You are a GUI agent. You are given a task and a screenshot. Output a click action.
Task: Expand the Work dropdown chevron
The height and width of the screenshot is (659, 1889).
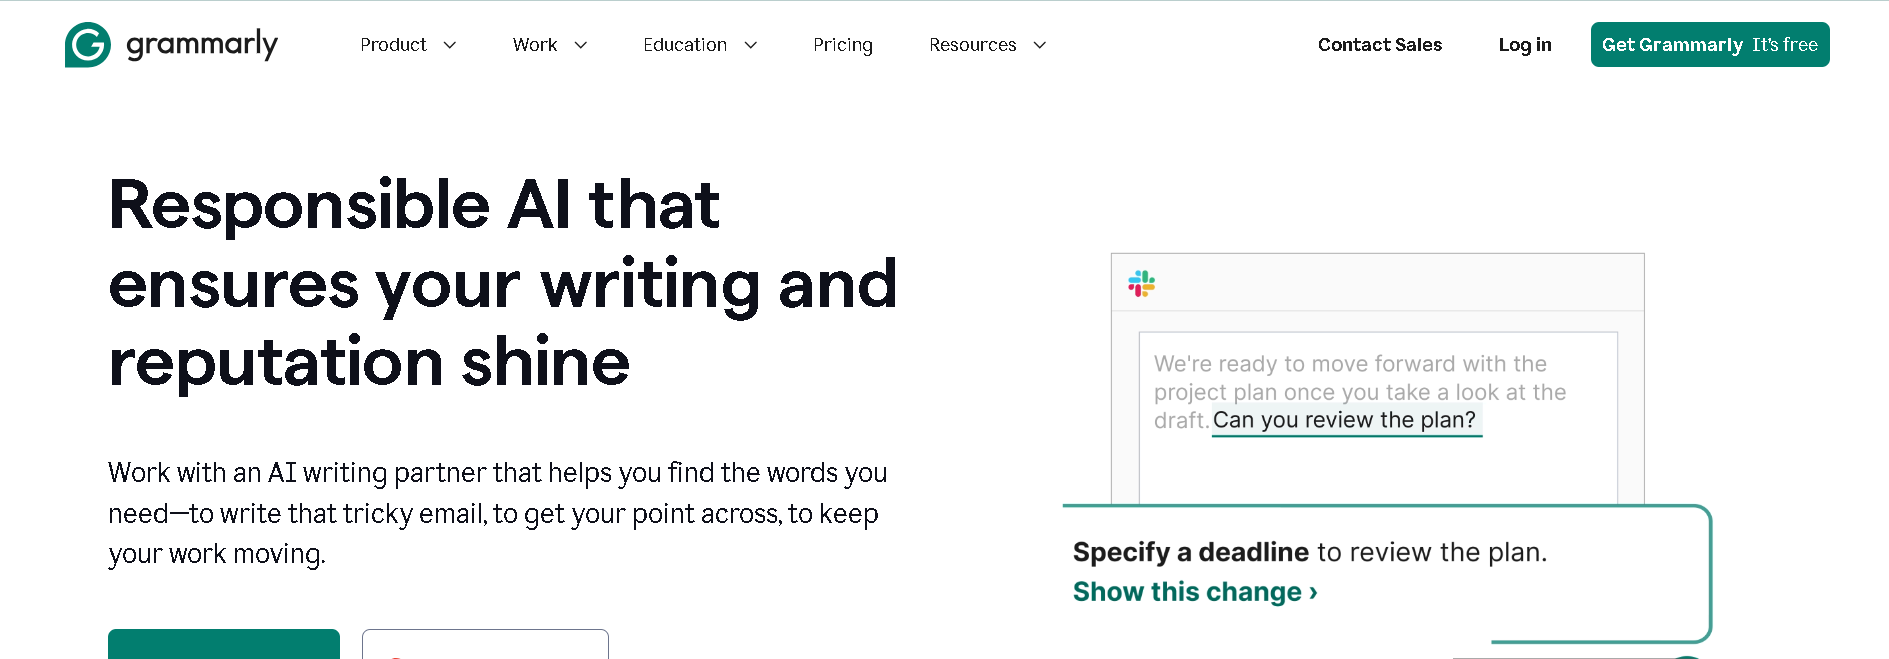pos(581,45)
